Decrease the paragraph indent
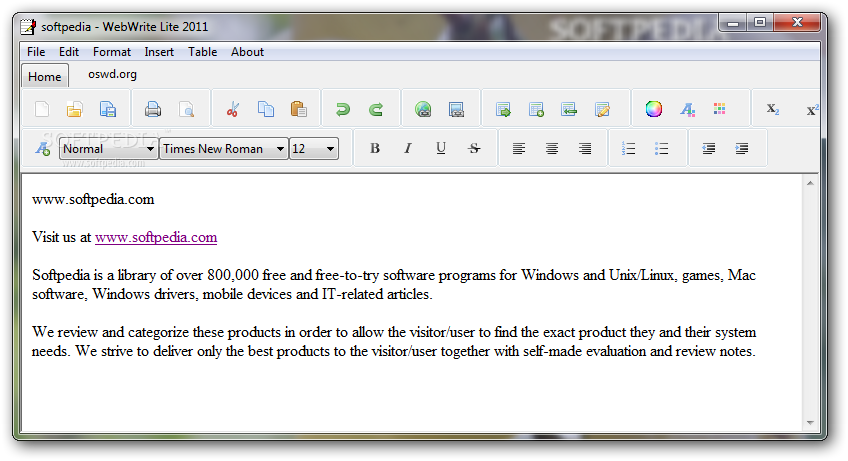The height and width of the screenshot is (461, 848). [x=708, y=148]
